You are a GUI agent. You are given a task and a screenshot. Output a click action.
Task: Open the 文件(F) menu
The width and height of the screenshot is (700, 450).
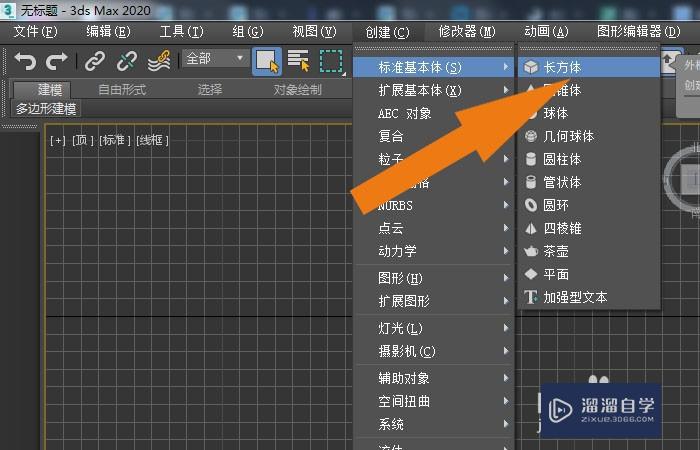[x=36, y=32]
